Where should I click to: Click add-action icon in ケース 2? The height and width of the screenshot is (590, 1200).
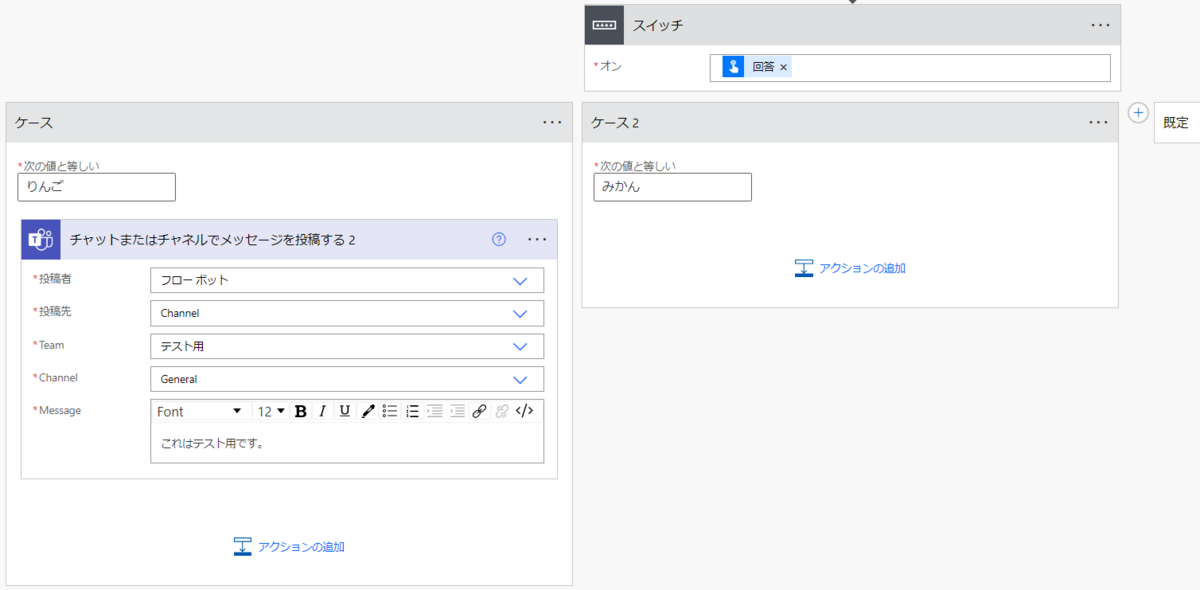[804, 268]
